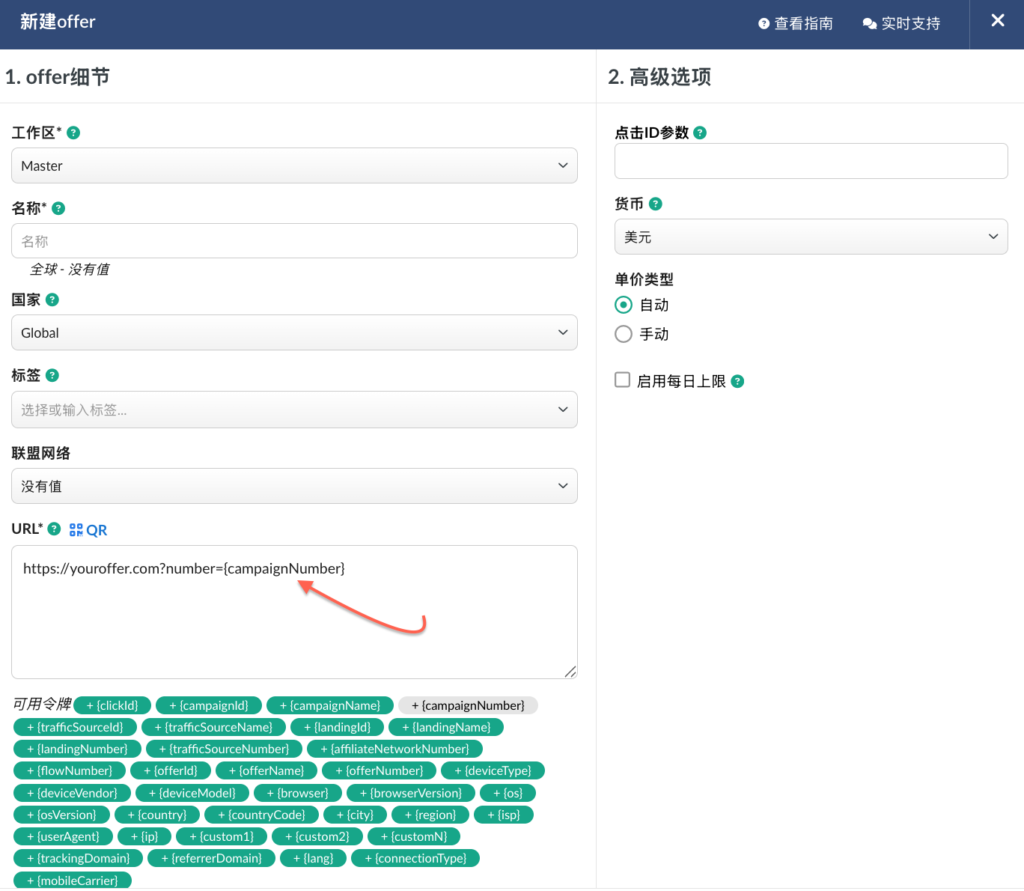The height and width of the screenshot is (891, 1024).
Task: Click the help icon next to 货币
Action: tap(655, 204)
